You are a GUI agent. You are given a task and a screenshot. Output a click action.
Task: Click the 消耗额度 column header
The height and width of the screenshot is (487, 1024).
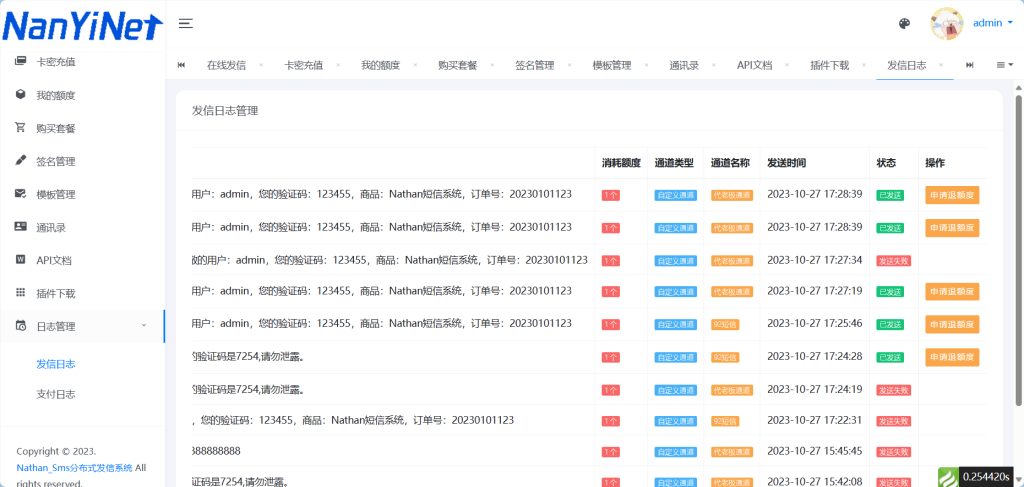coord(621,163)
